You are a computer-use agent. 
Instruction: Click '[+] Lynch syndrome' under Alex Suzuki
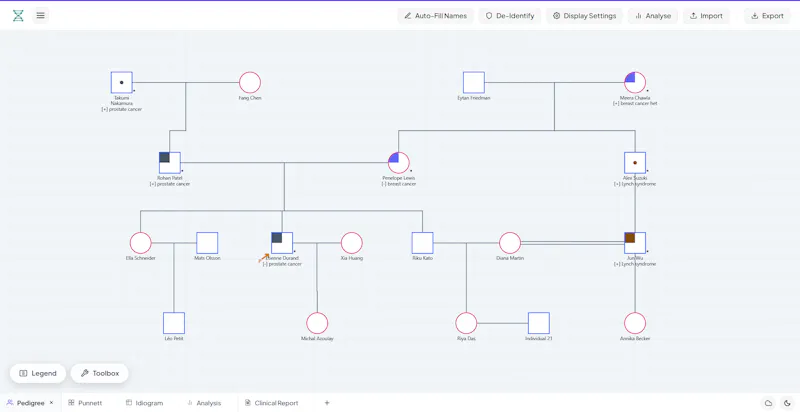click(635, 184)
